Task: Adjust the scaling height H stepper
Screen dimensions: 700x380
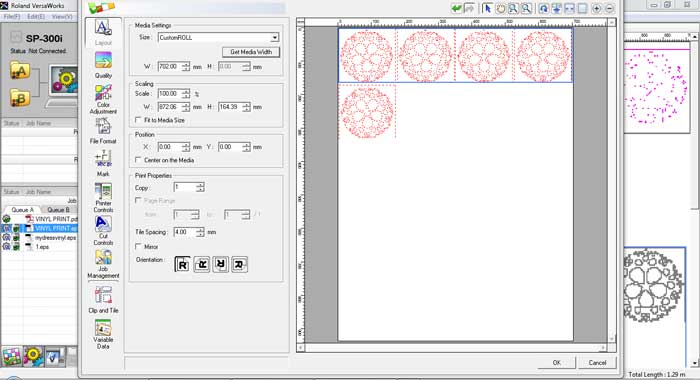Action: click(x=246, y=107)
